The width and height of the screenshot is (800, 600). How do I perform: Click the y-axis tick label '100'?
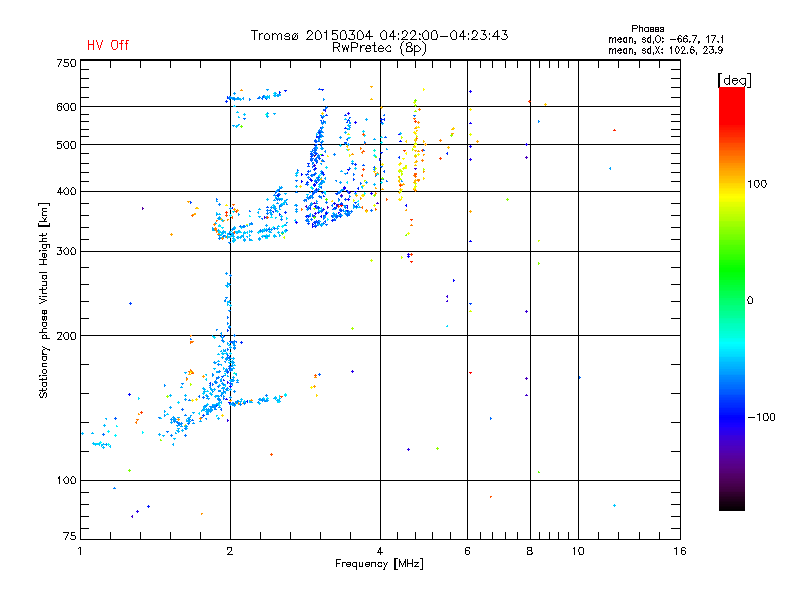point(66,481)
